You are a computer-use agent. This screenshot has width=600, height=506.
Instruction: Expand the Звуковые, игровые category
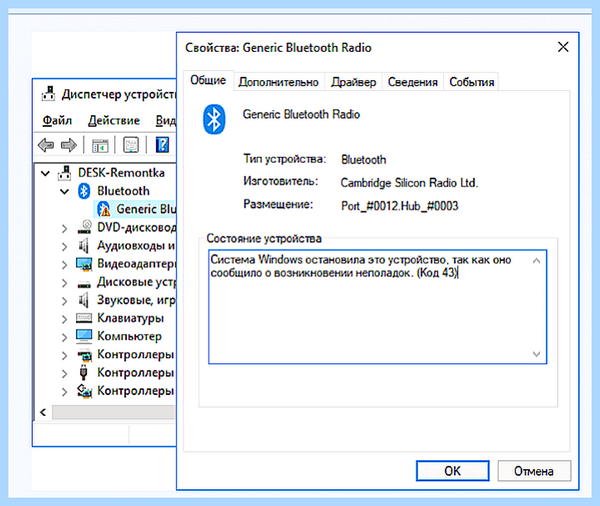point(64,301)
